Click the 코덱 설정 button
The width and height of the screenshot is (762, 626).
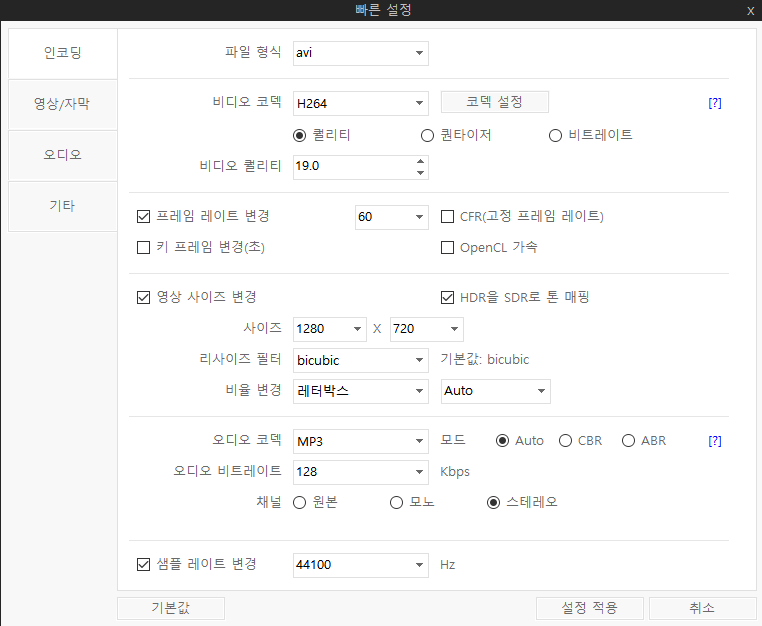click(495, 102)
